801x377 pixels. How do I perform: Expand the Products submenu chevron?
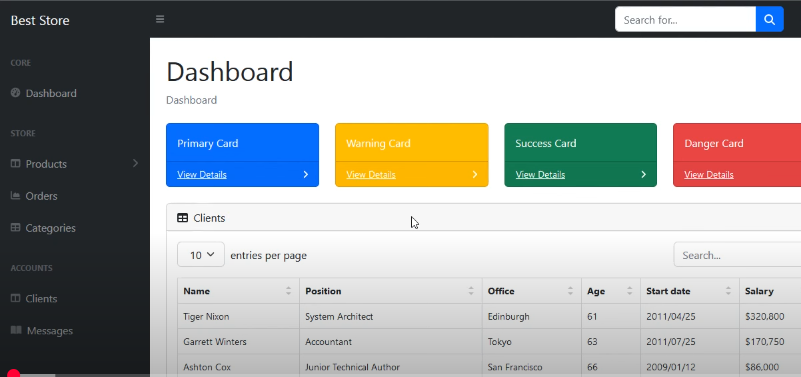click(135, 163)
